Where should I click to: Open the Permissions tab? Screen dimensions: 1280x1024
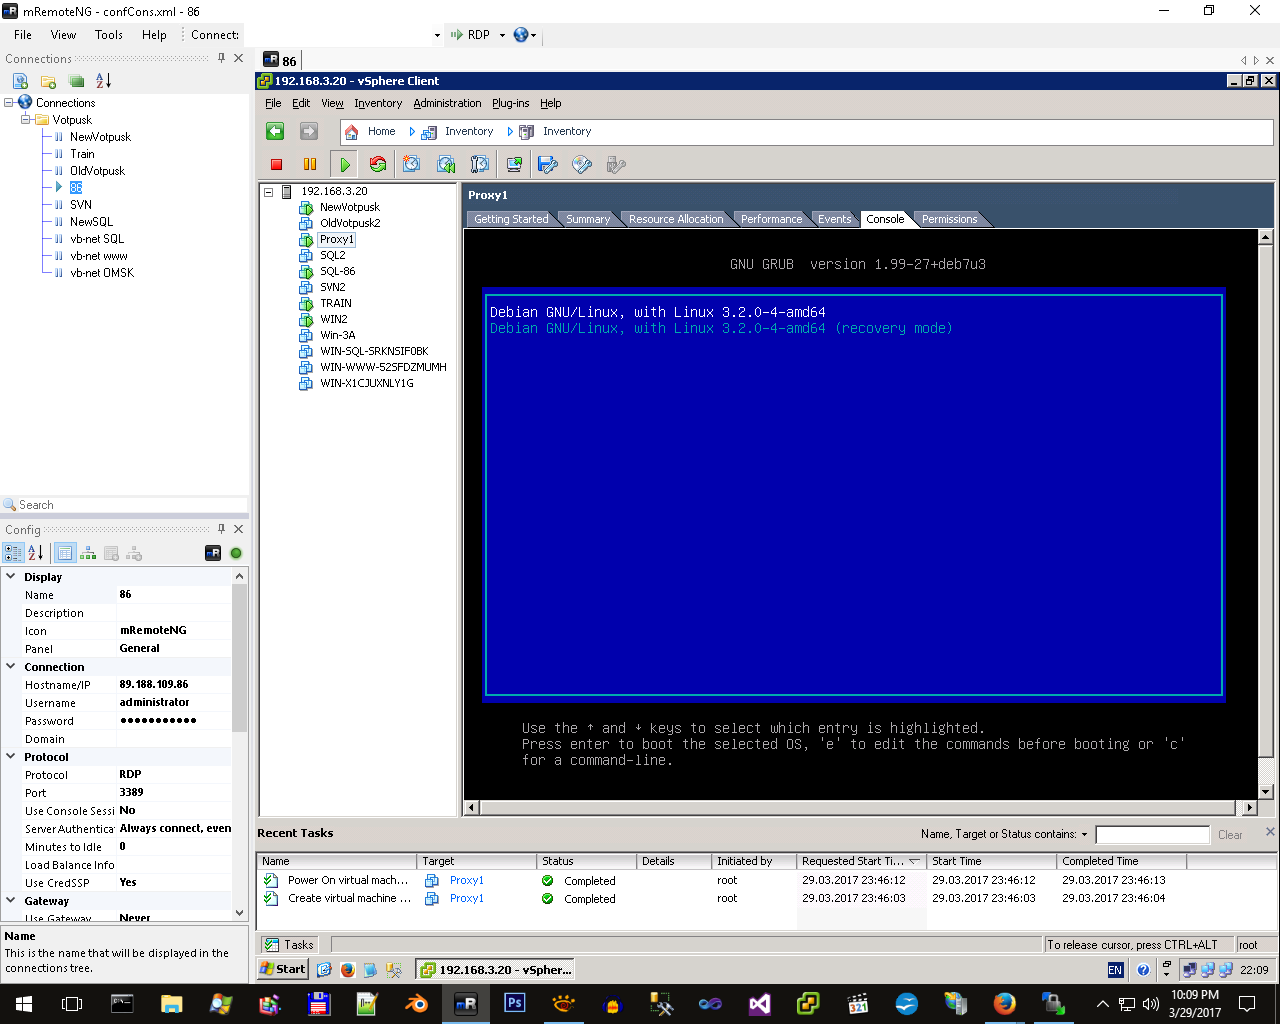click(950, 219)
